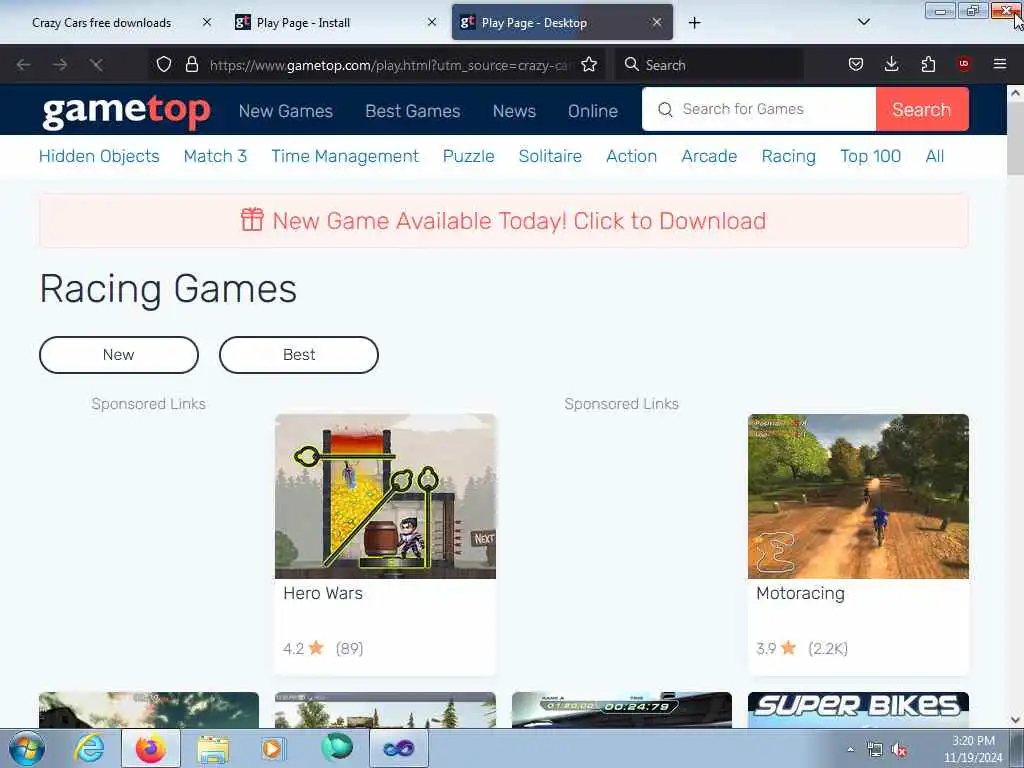Open the Time Management category
Screen dimensions: 1024x768
click(x=345, y=156)
